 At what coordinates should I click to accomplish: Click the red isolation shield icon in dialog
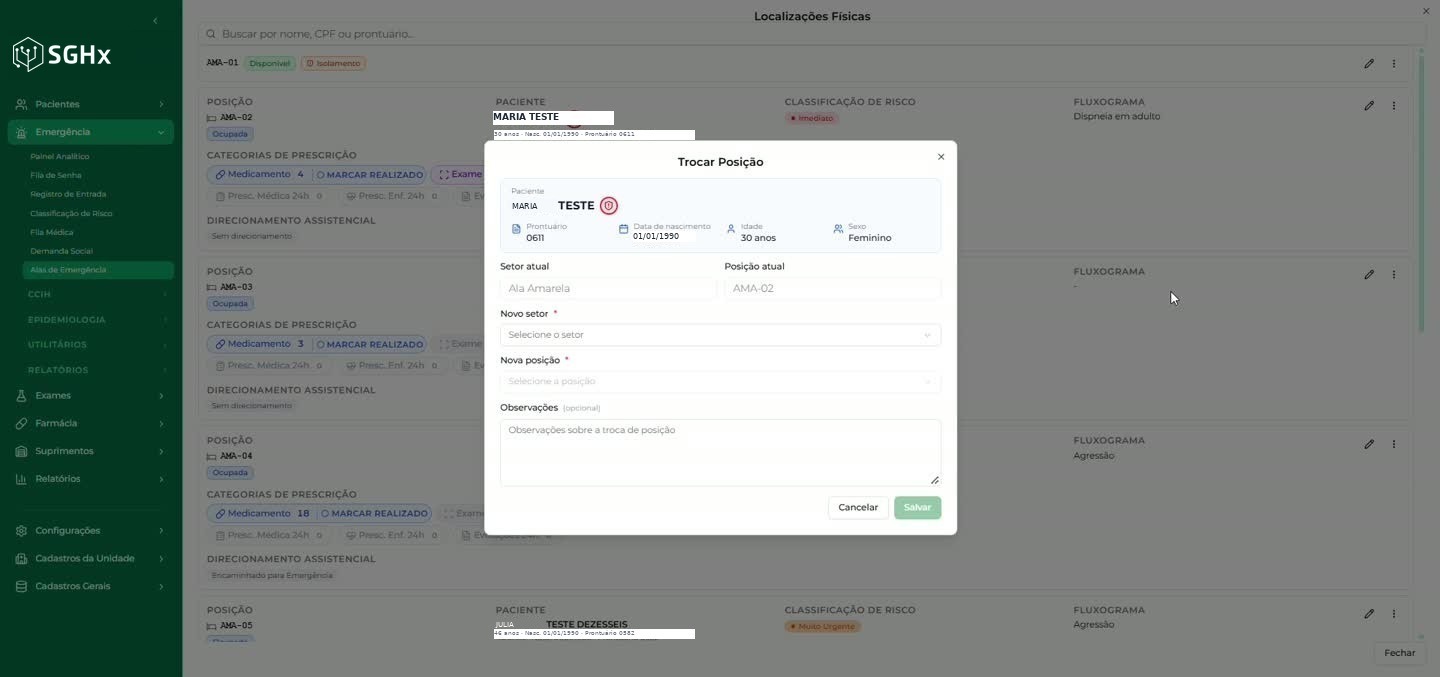tap(609, 206)
